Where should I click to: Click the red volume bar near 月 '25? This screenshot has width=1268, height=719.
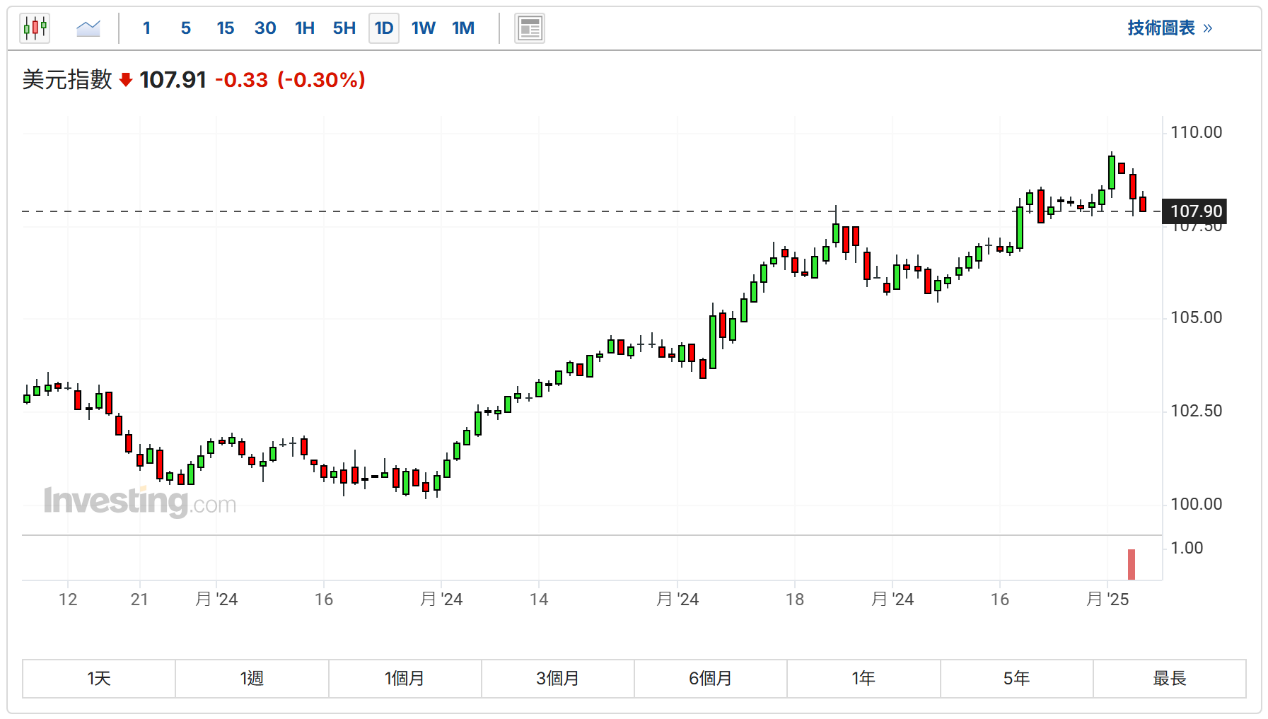[1132, 564]
